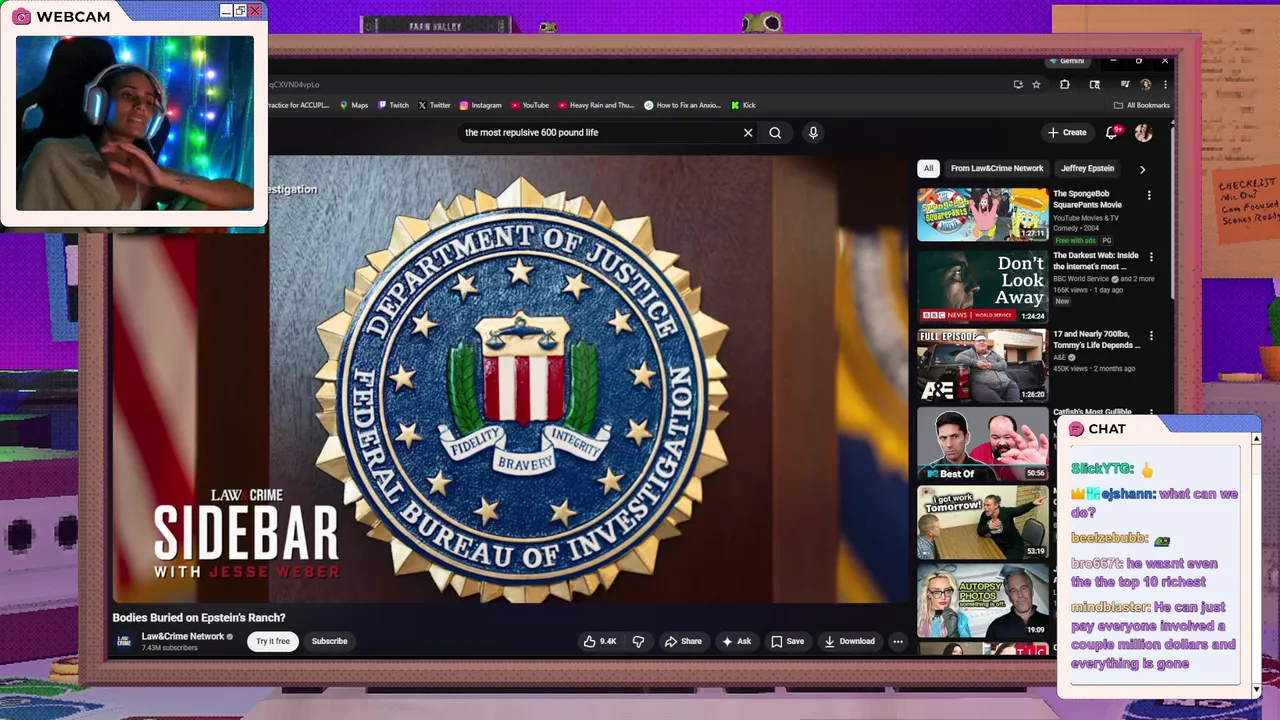Bookmark this page with the star icon
This screenshot has height=720, width=1280.
point(1036,85)
